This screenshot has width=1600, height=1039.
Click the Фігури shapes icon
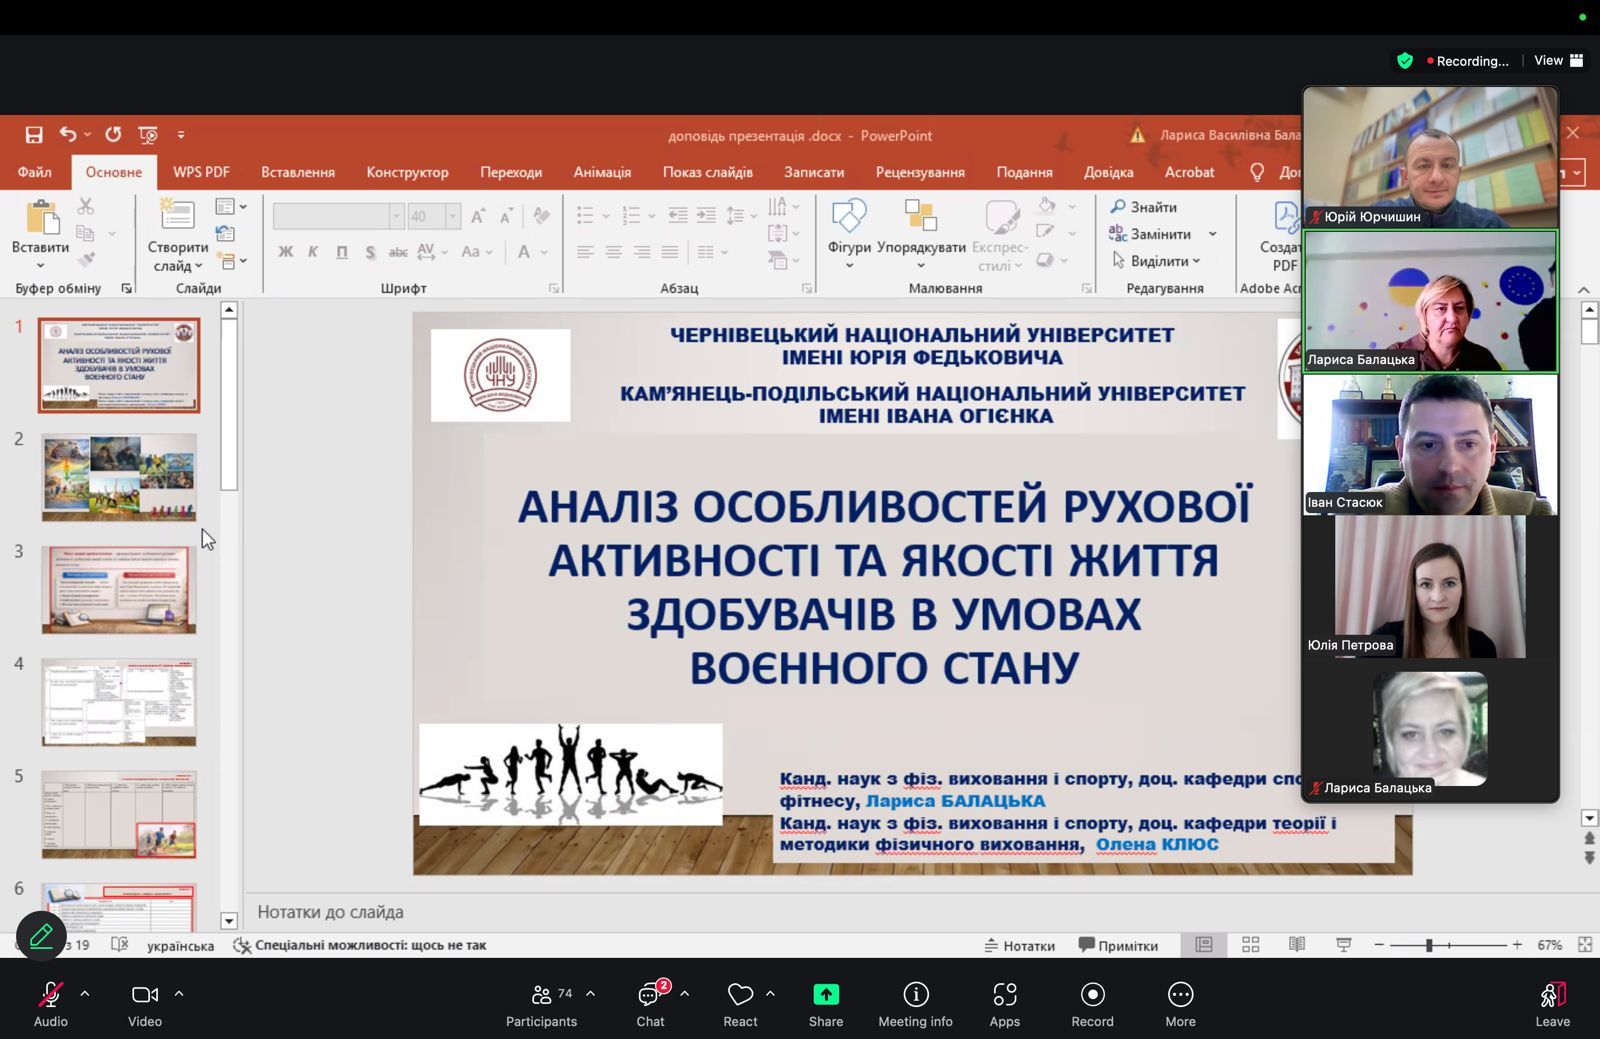pyautogui.click(x=849, y=216)
